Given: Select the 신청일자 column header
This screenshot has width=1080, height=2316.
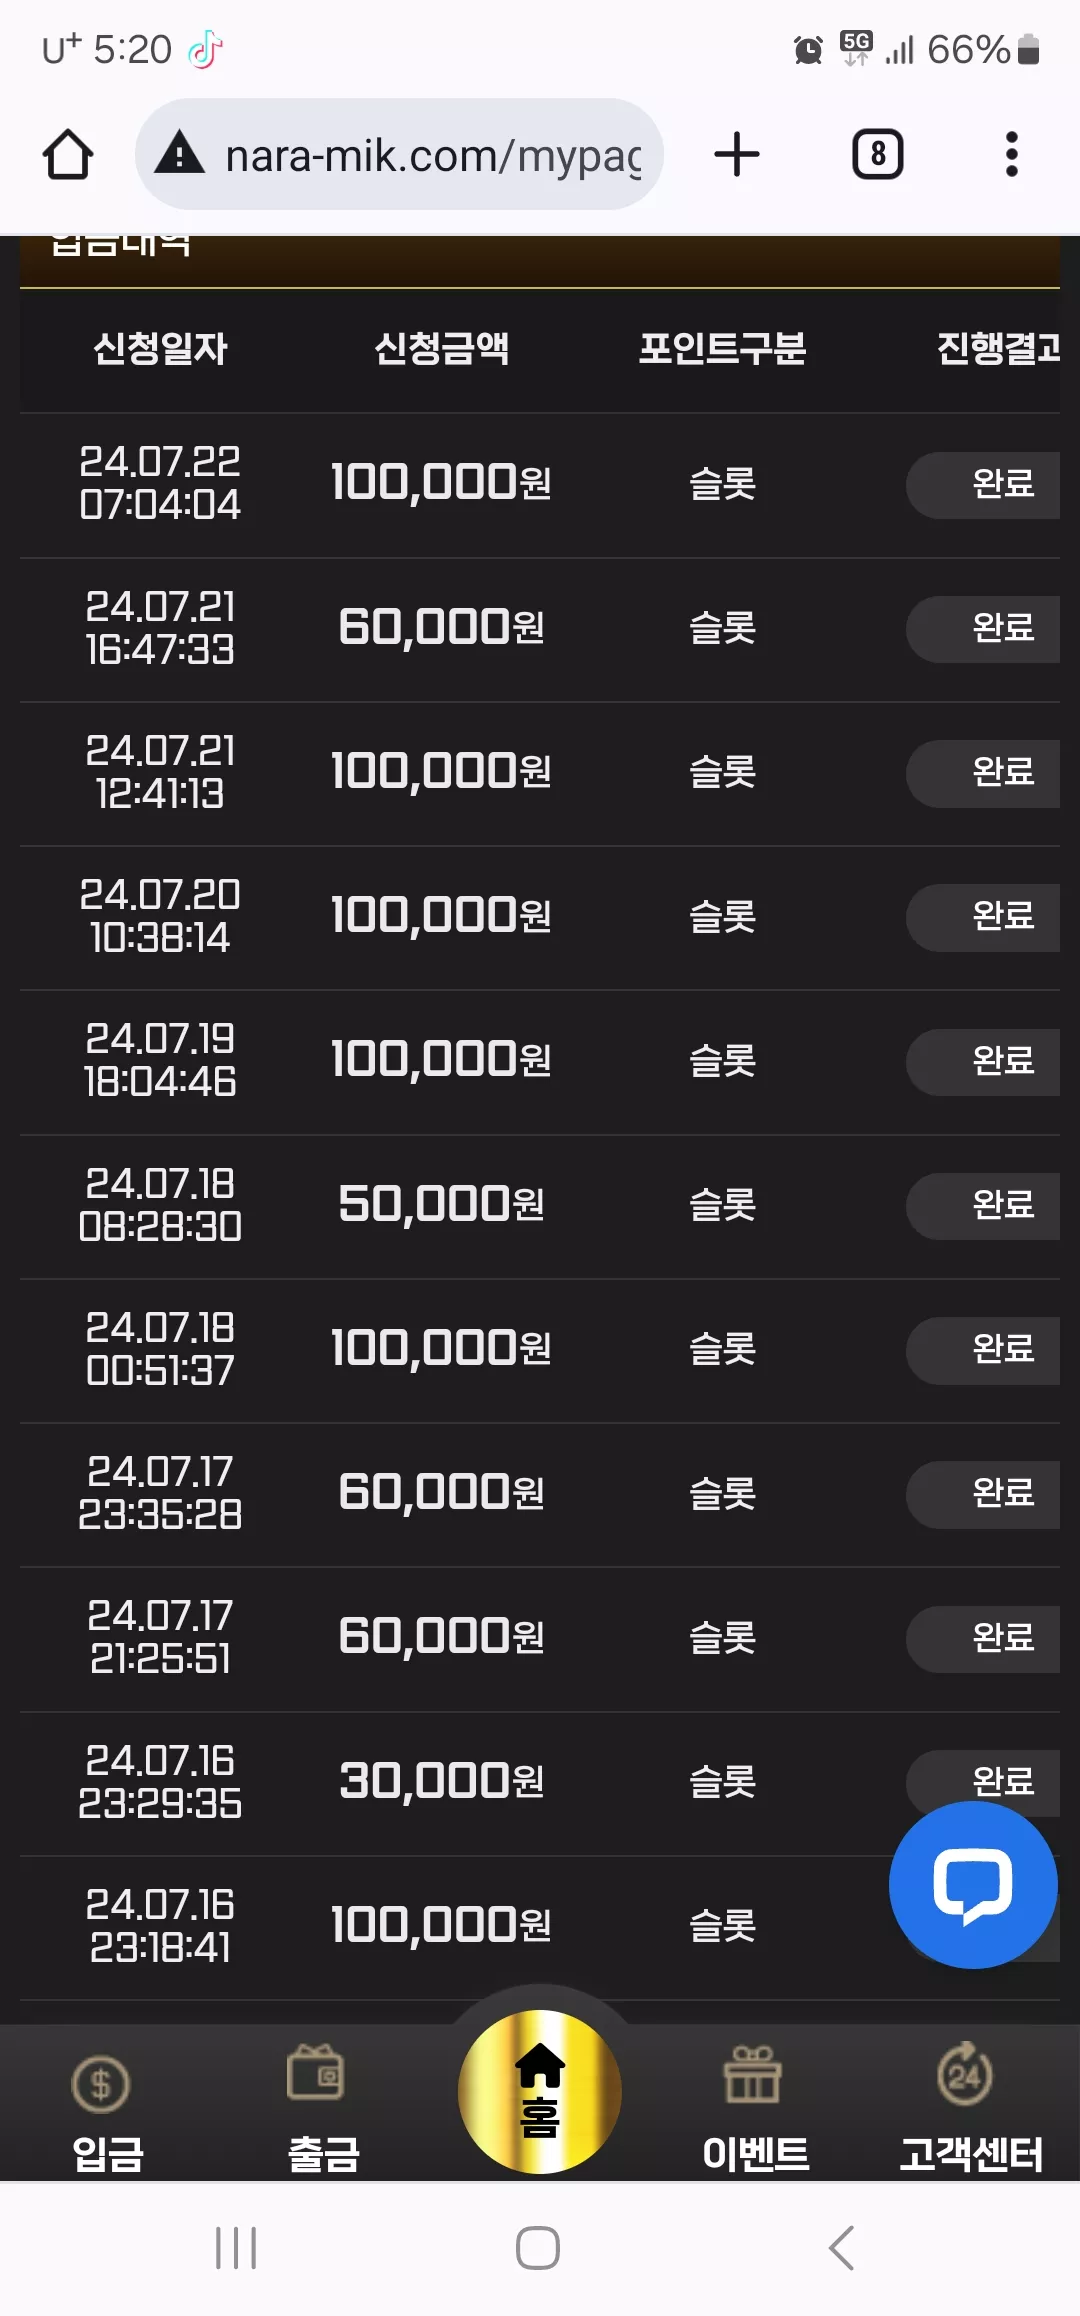Looking at the screenshot, I should pyautogui.click(x=160, y=349).
